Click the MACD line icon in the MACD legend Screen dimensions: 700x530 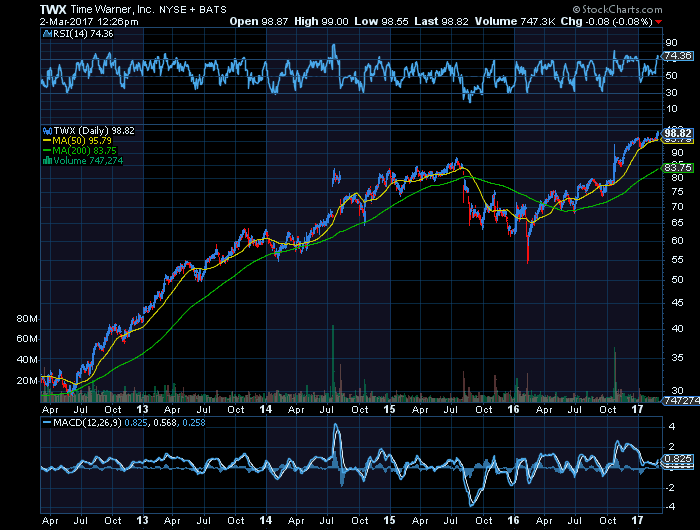(x=46, y=422)
